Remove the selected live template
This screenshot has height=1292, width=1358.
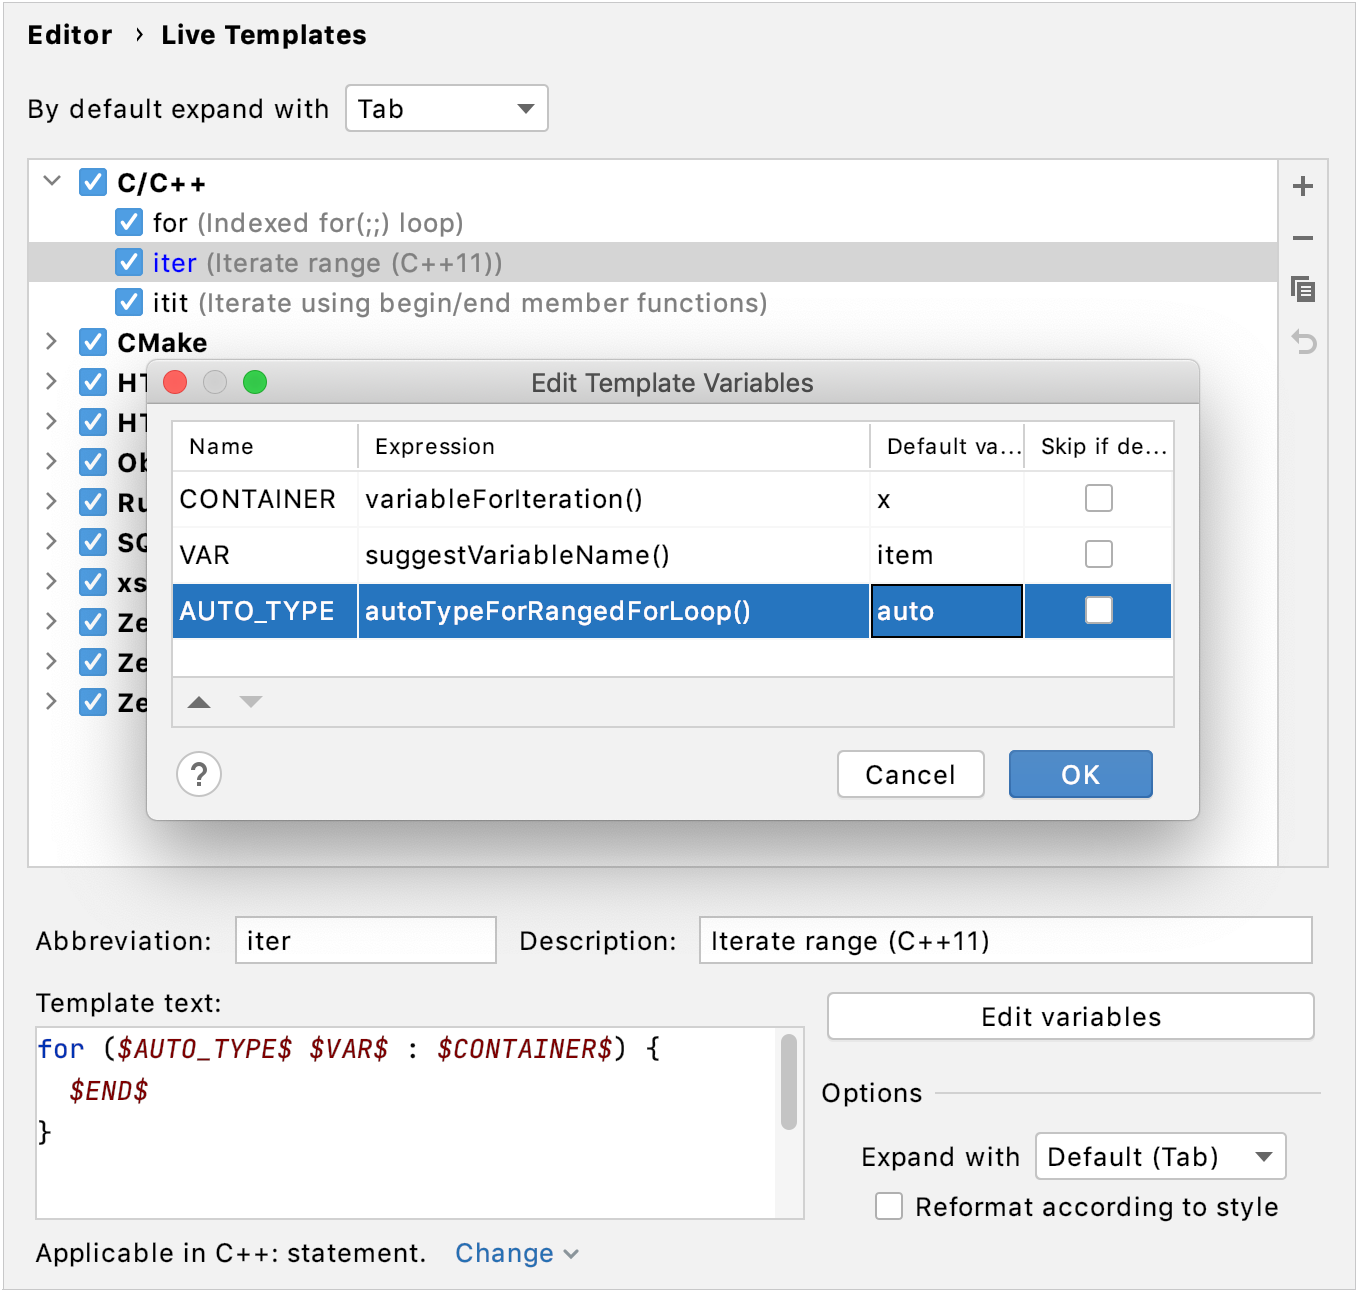[1303, 238]
